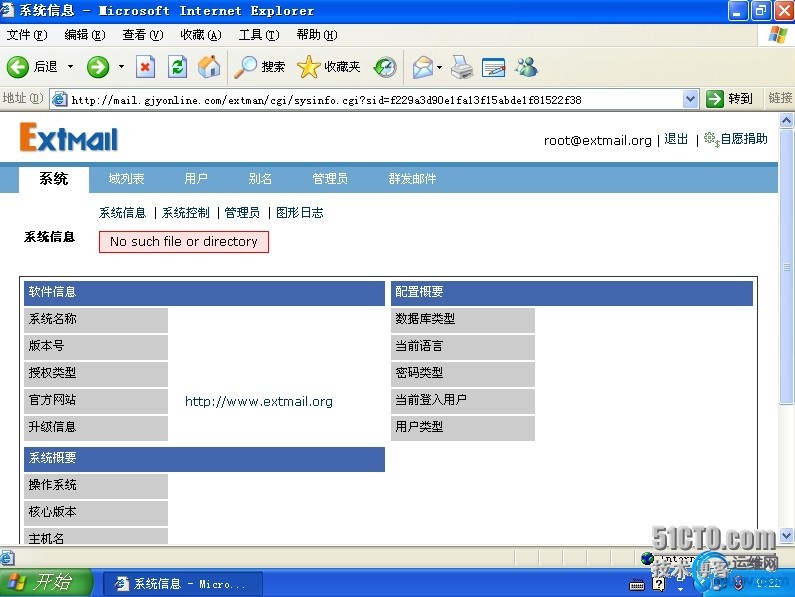Click the IE icon in title bar
Image resolution: width=795 pixels, height=597 pixels.
[x=7, y=9]
